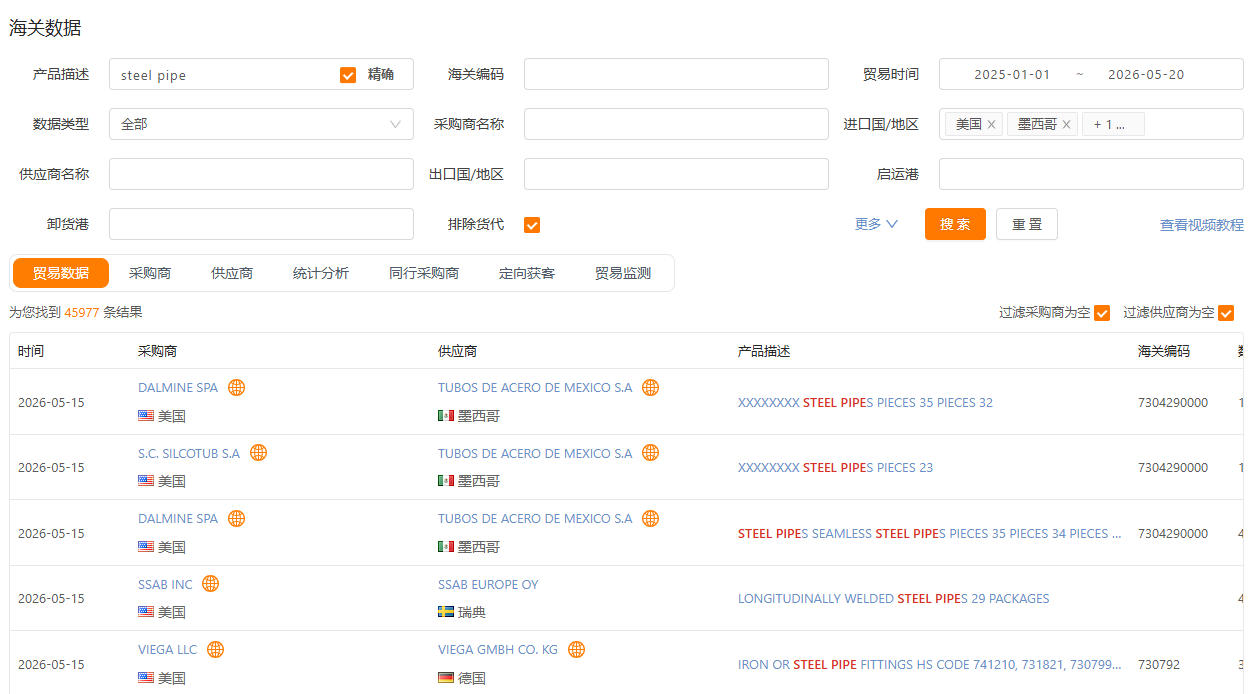Click TUBOS DE ACERO globe icon in the SEAMLESS row
1251x694 pixels.
650,518
